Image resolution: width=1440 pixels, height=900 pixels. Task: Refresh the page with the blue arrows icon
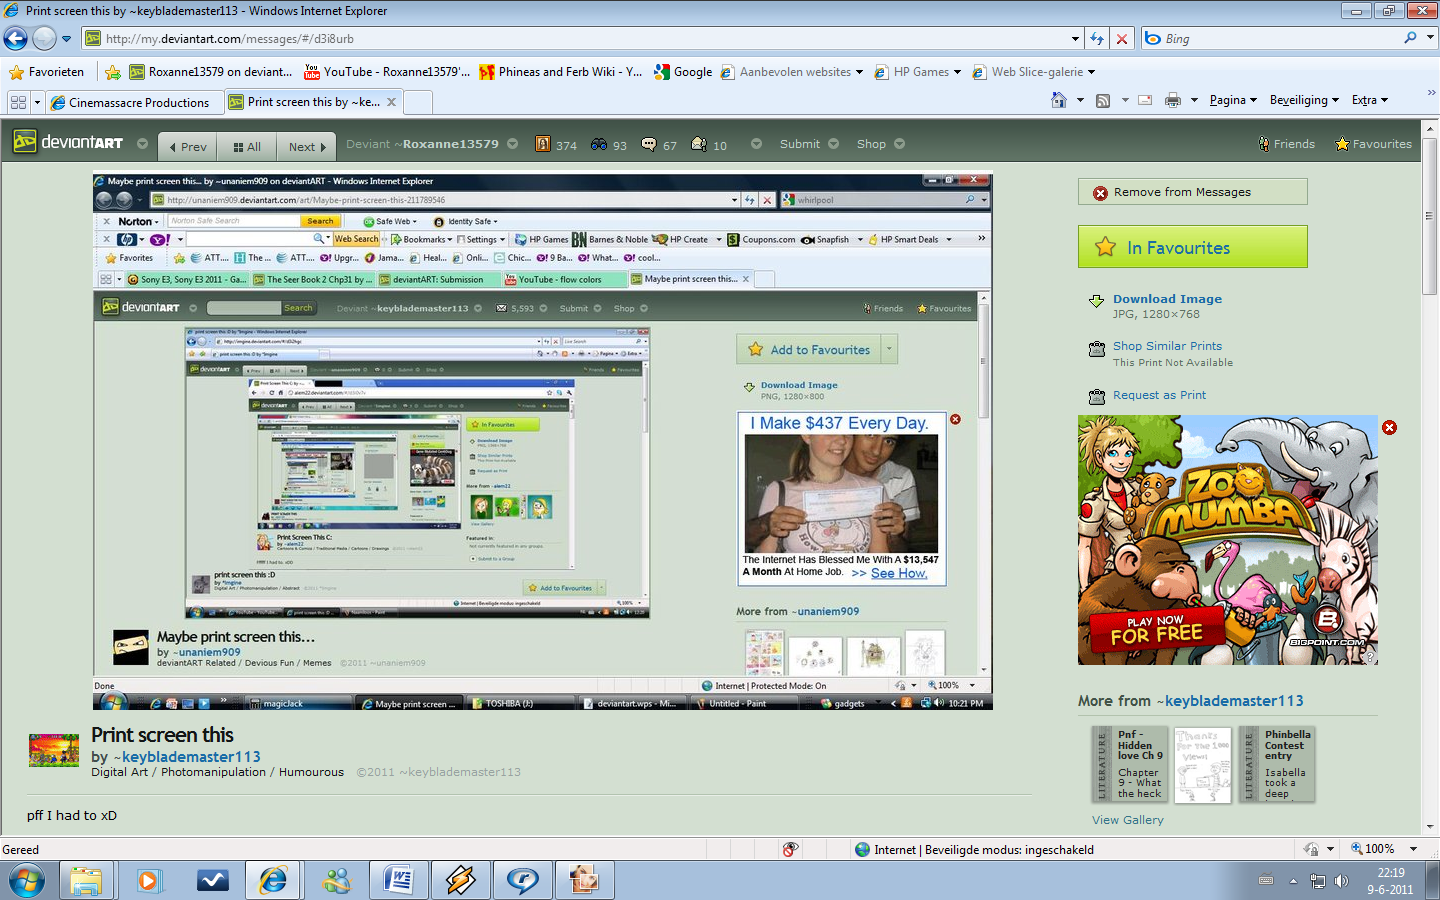pos(1097,39)
